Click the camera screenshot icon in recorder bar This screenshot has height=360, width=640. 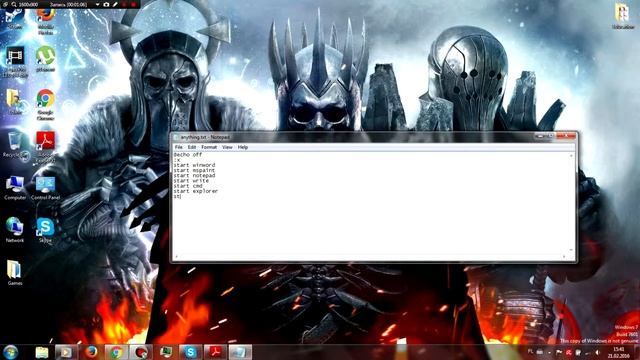coord(106,4)
